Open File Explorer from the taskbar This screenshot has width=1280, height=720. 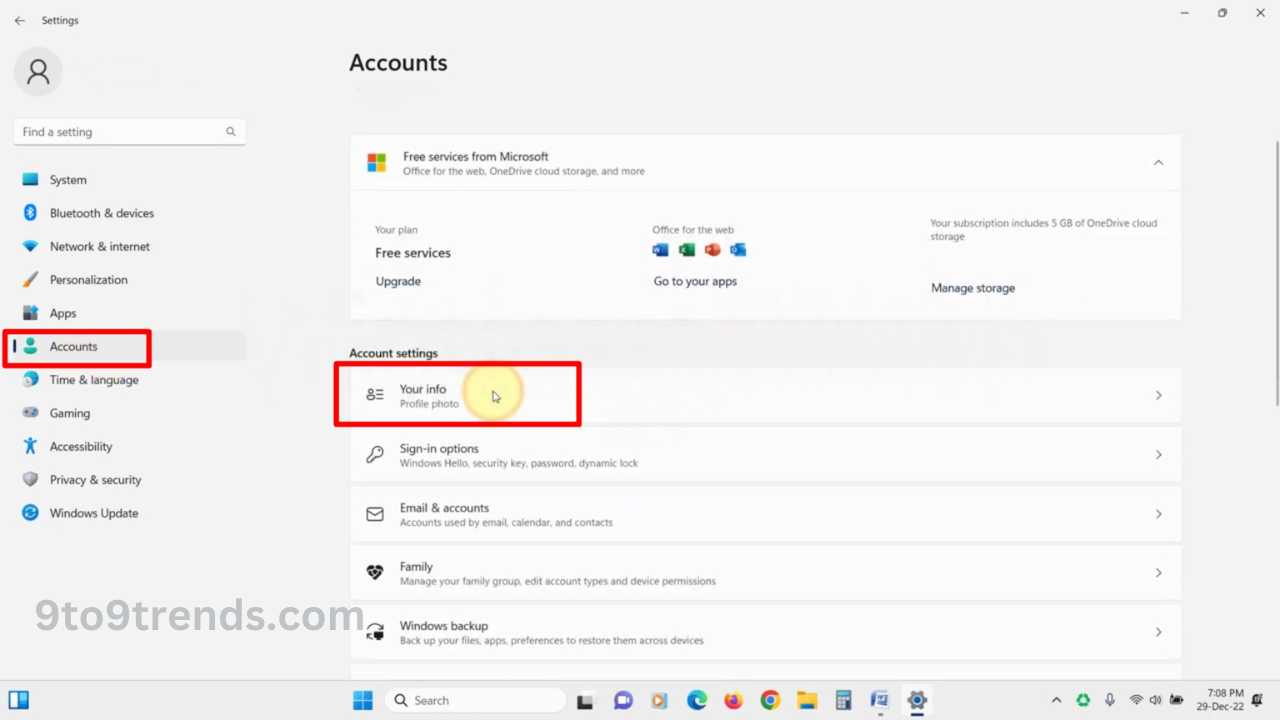pos(806,701)
